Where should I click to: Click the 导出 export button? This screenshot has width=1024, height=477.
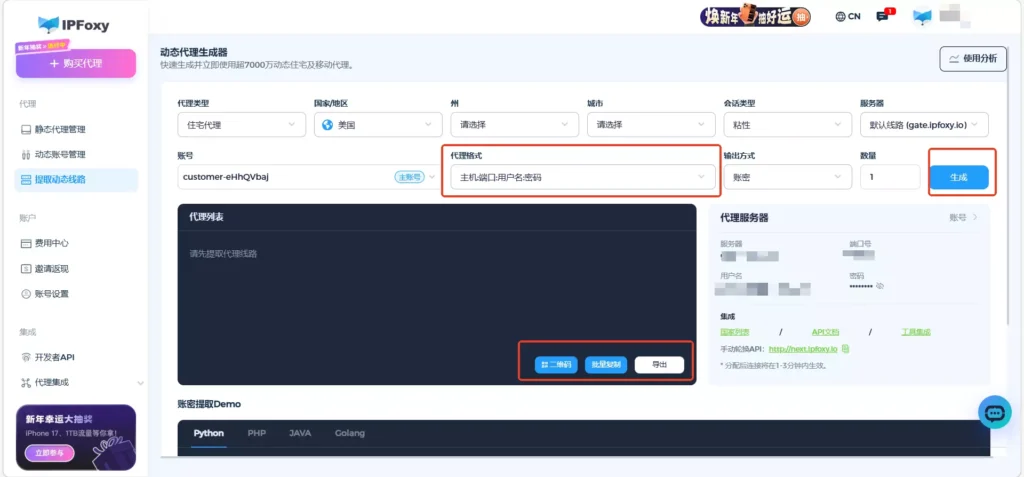(x=659, y=365)
